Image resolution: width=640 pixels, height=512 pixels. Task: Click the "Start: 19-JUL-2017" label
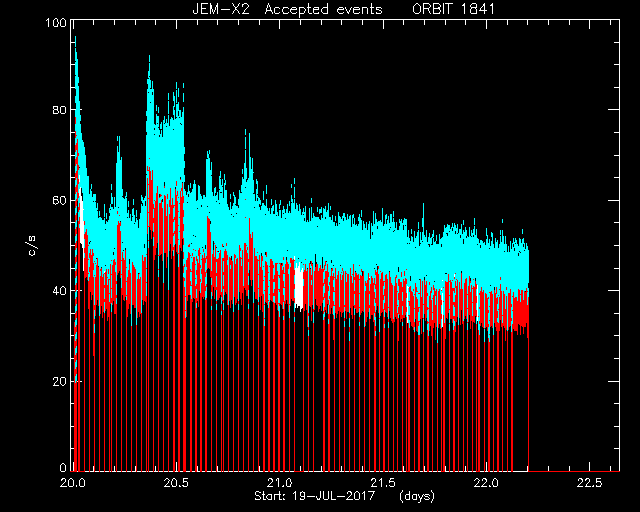(314, 496)
